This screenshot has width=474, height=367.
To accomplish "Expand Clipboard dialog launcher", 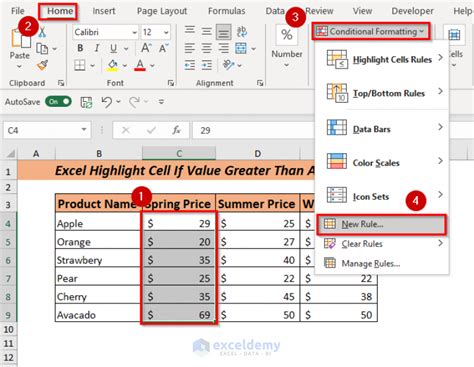I will (x=61, y=83).
